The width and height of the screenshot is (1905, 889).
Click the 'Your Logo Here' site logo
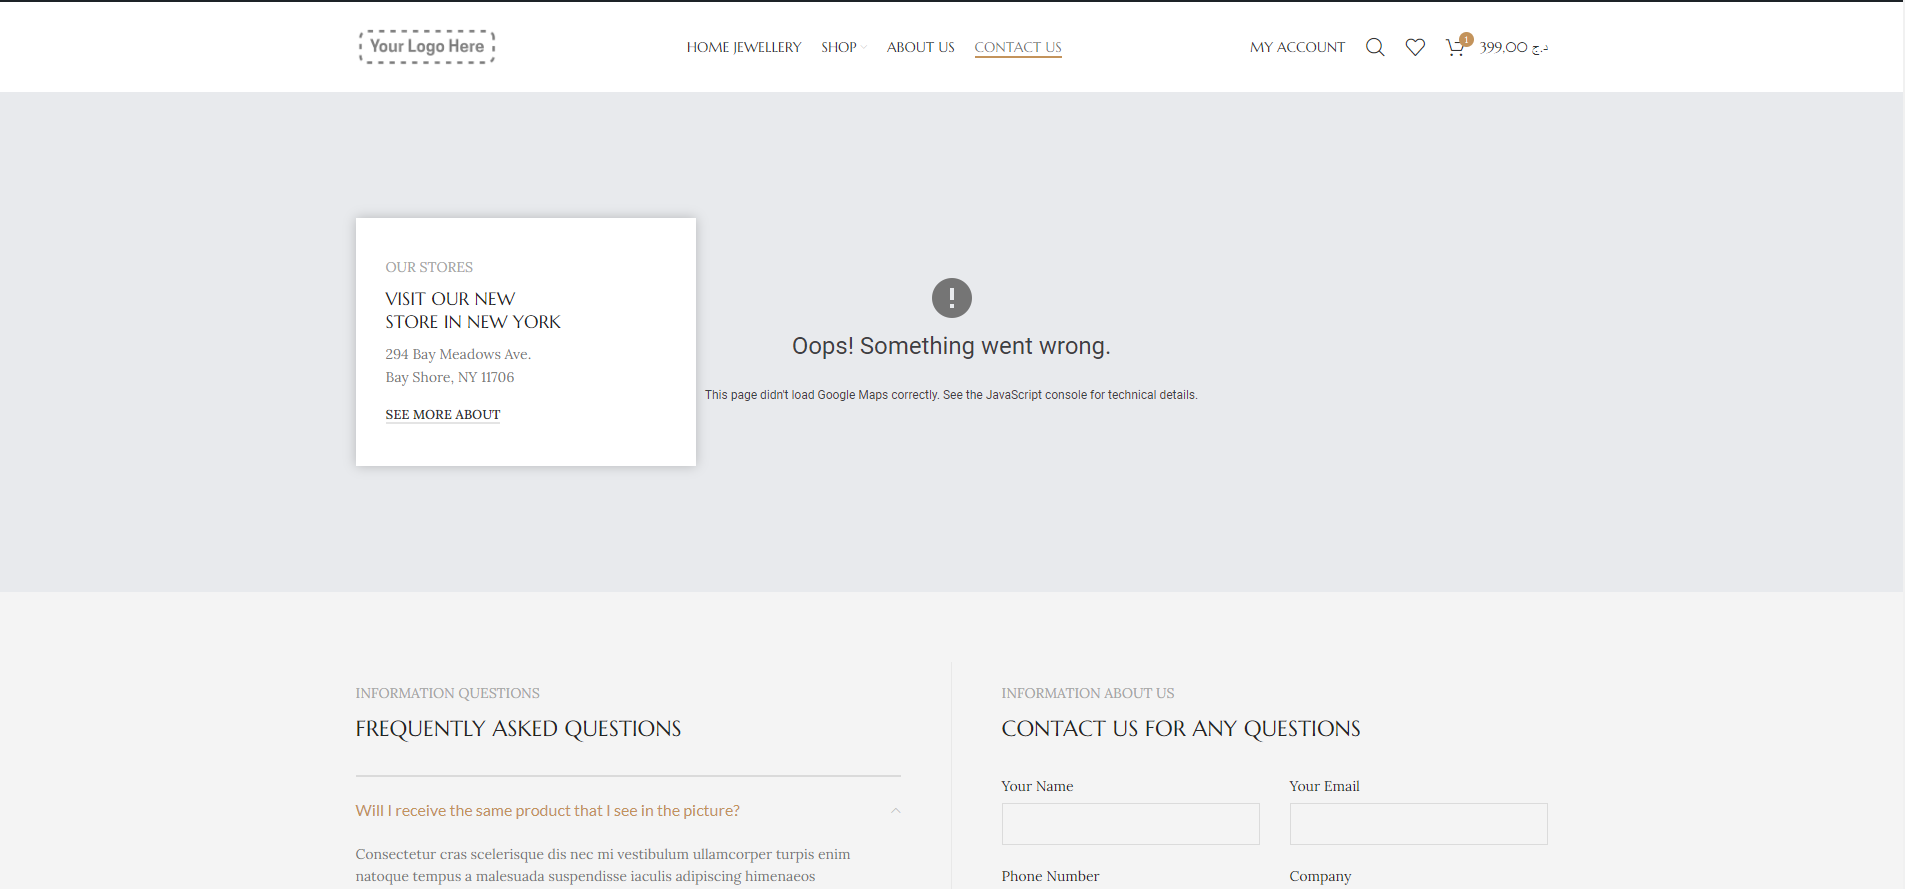click(427, 47)
